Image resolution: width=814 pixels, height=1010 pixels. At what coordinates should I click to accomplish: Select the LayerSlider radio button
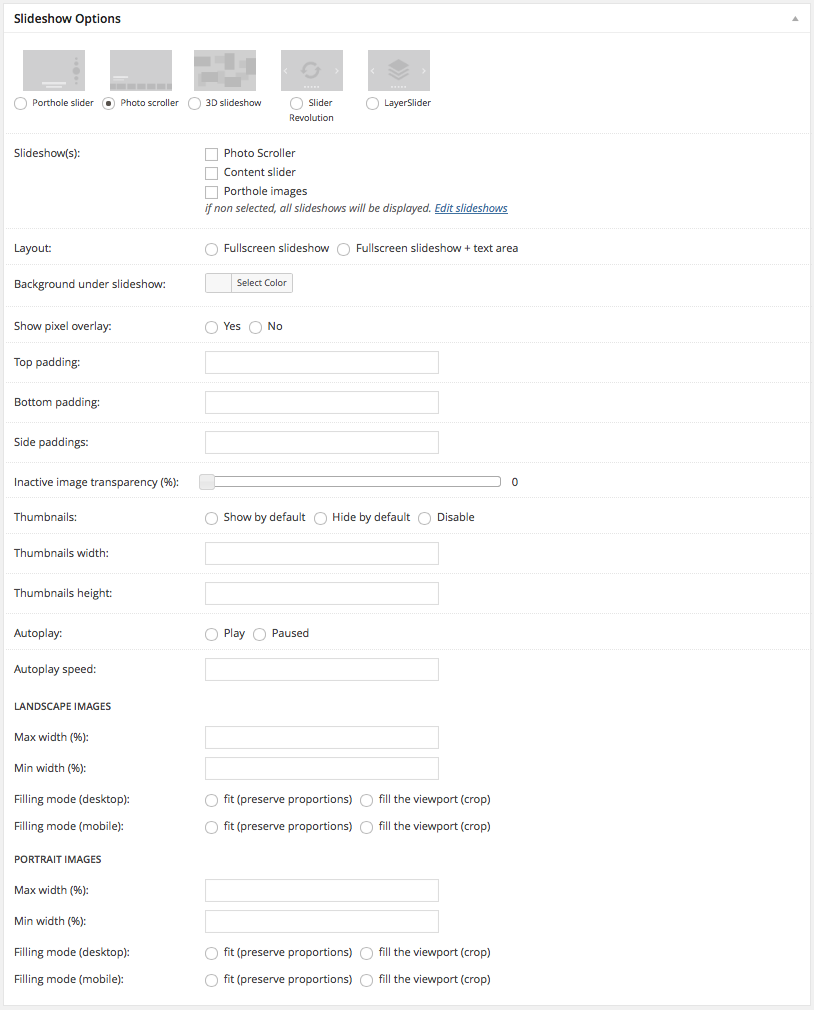point(373,103)
